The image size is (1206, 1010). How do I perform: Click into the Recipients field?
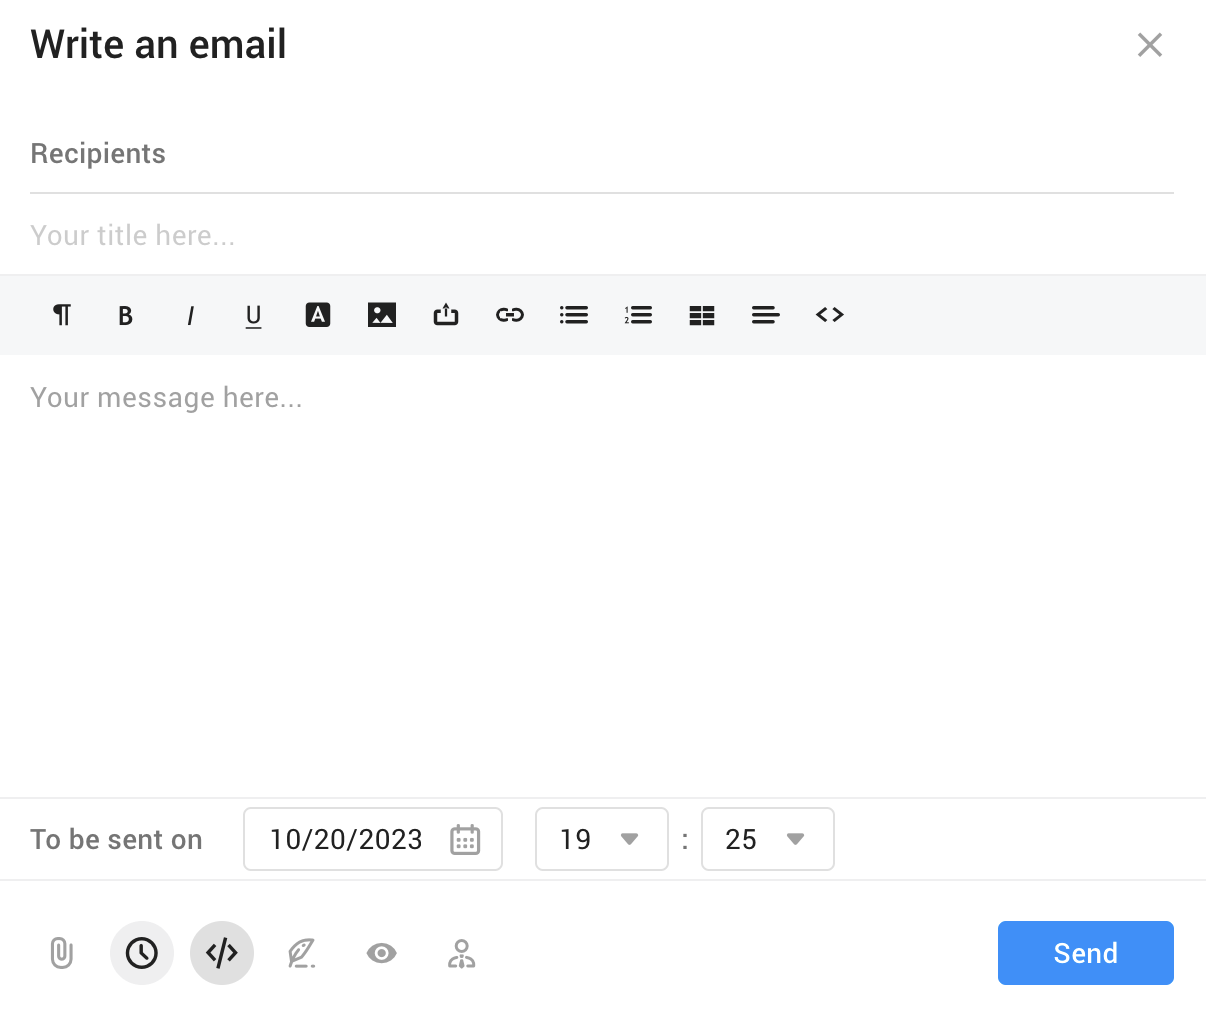click(600, 154)
